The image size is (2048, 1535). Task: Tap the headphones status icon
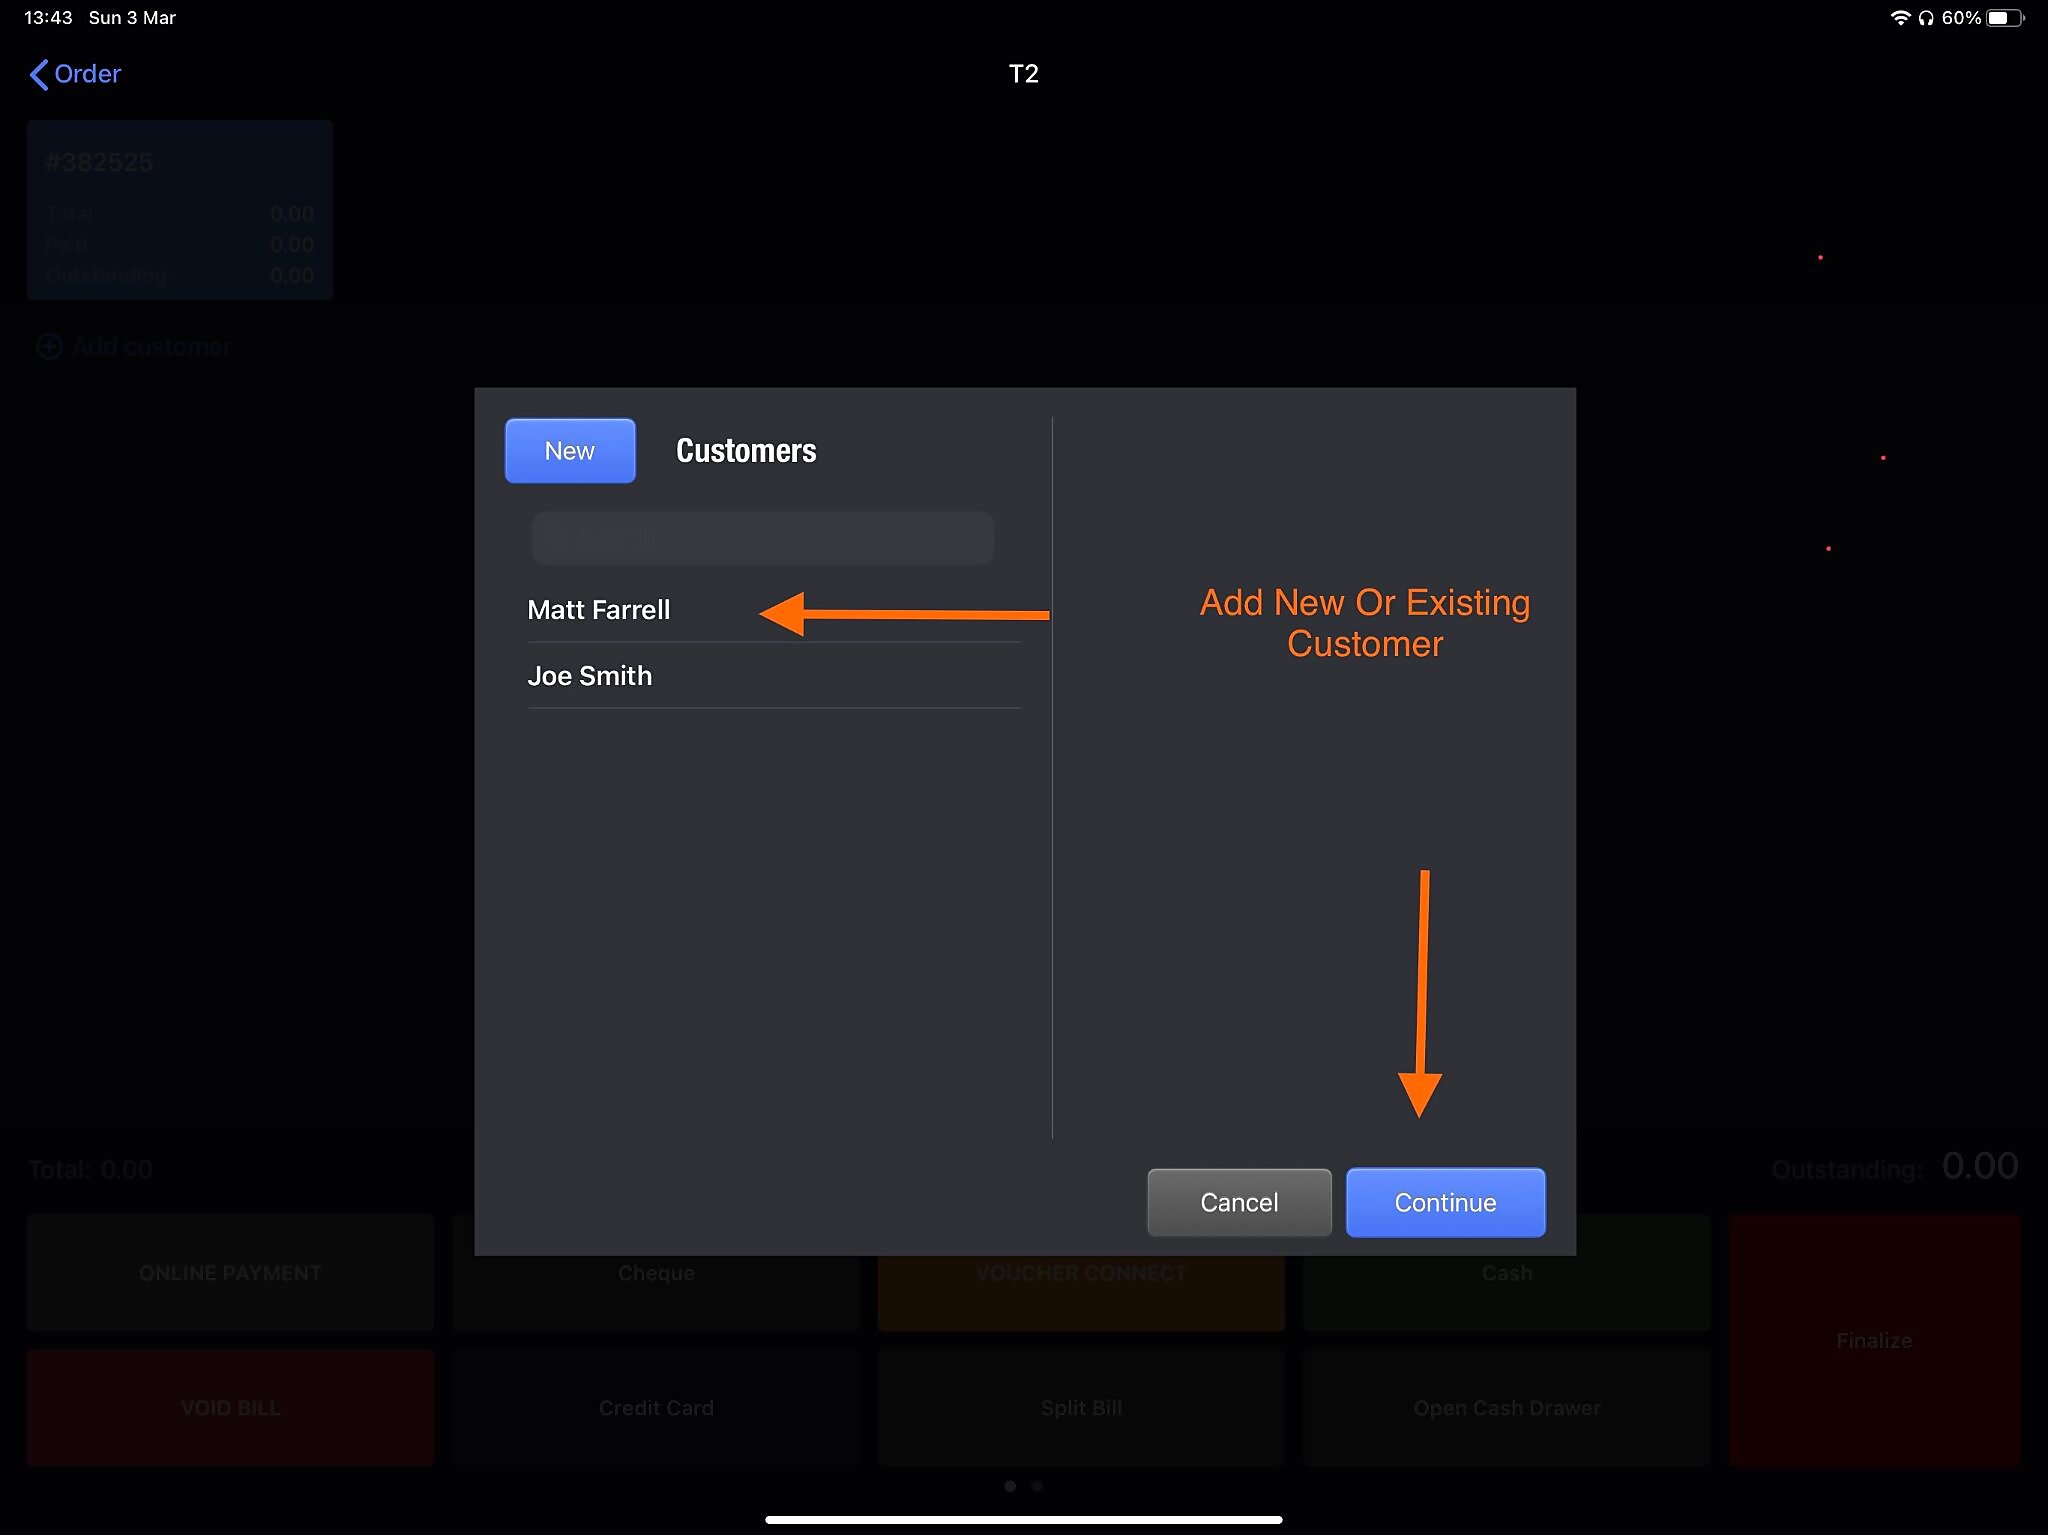click(x=1926, y=18)
